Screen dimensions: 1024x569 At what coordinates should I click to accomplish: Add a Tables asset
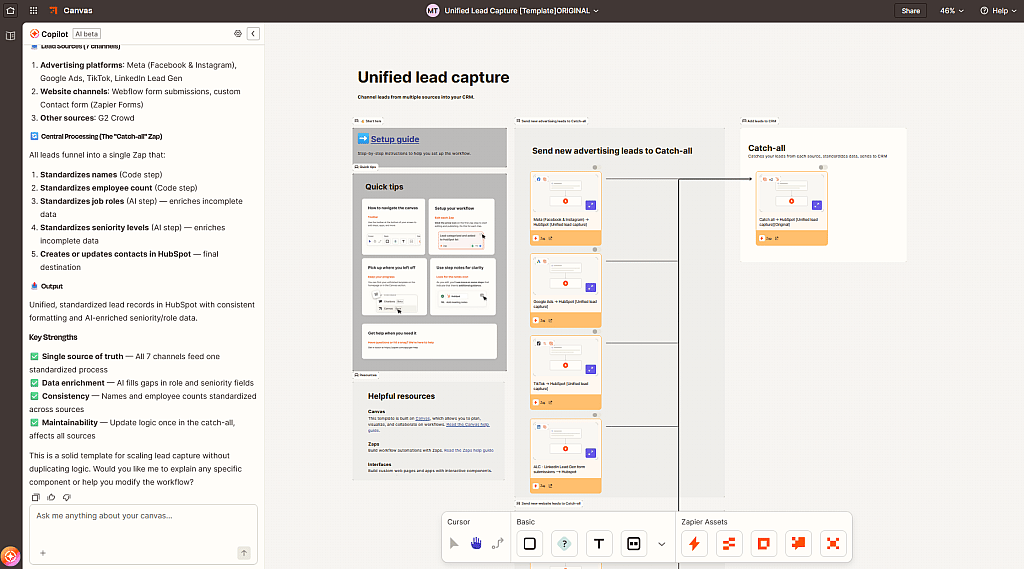[729, 544]
